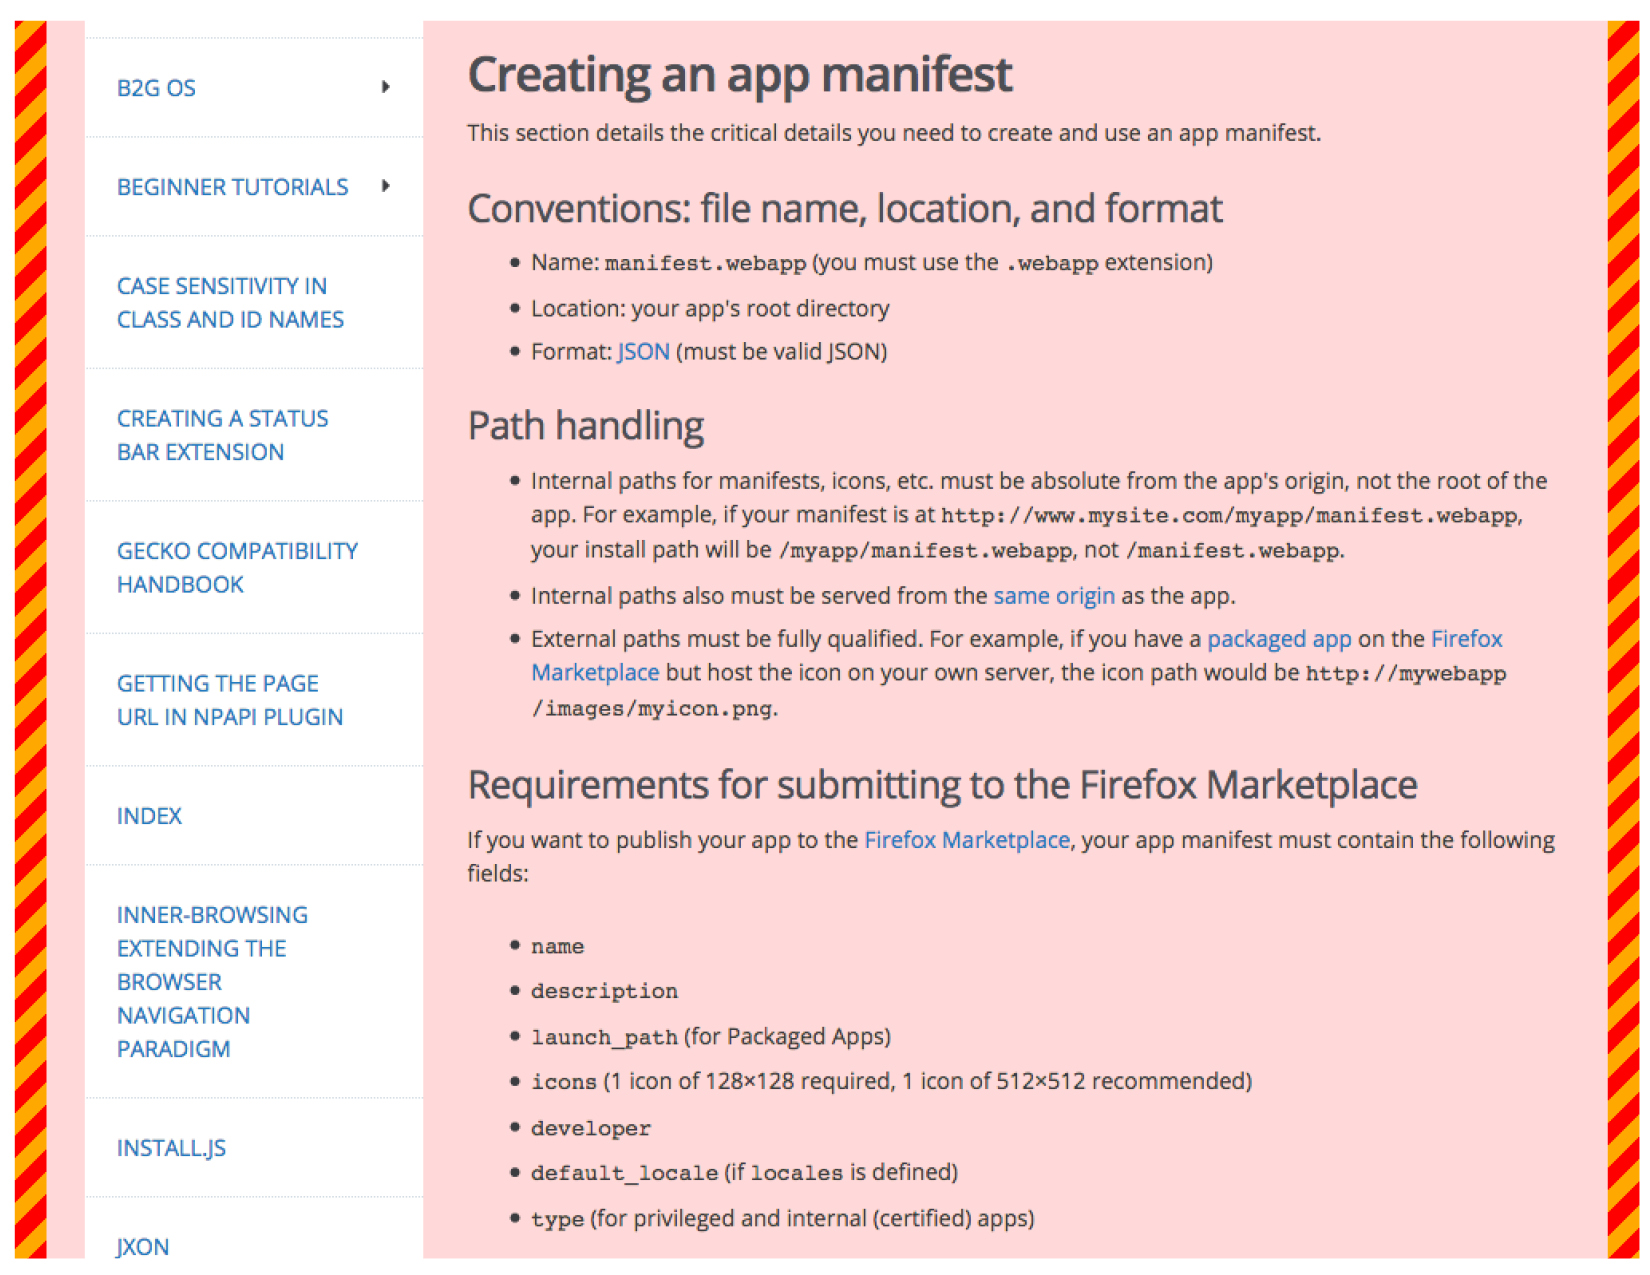Navigate to GECKO COMPATIBILITY HANDBOOK
The image size is (1650, 1275).
click(237, 567)
